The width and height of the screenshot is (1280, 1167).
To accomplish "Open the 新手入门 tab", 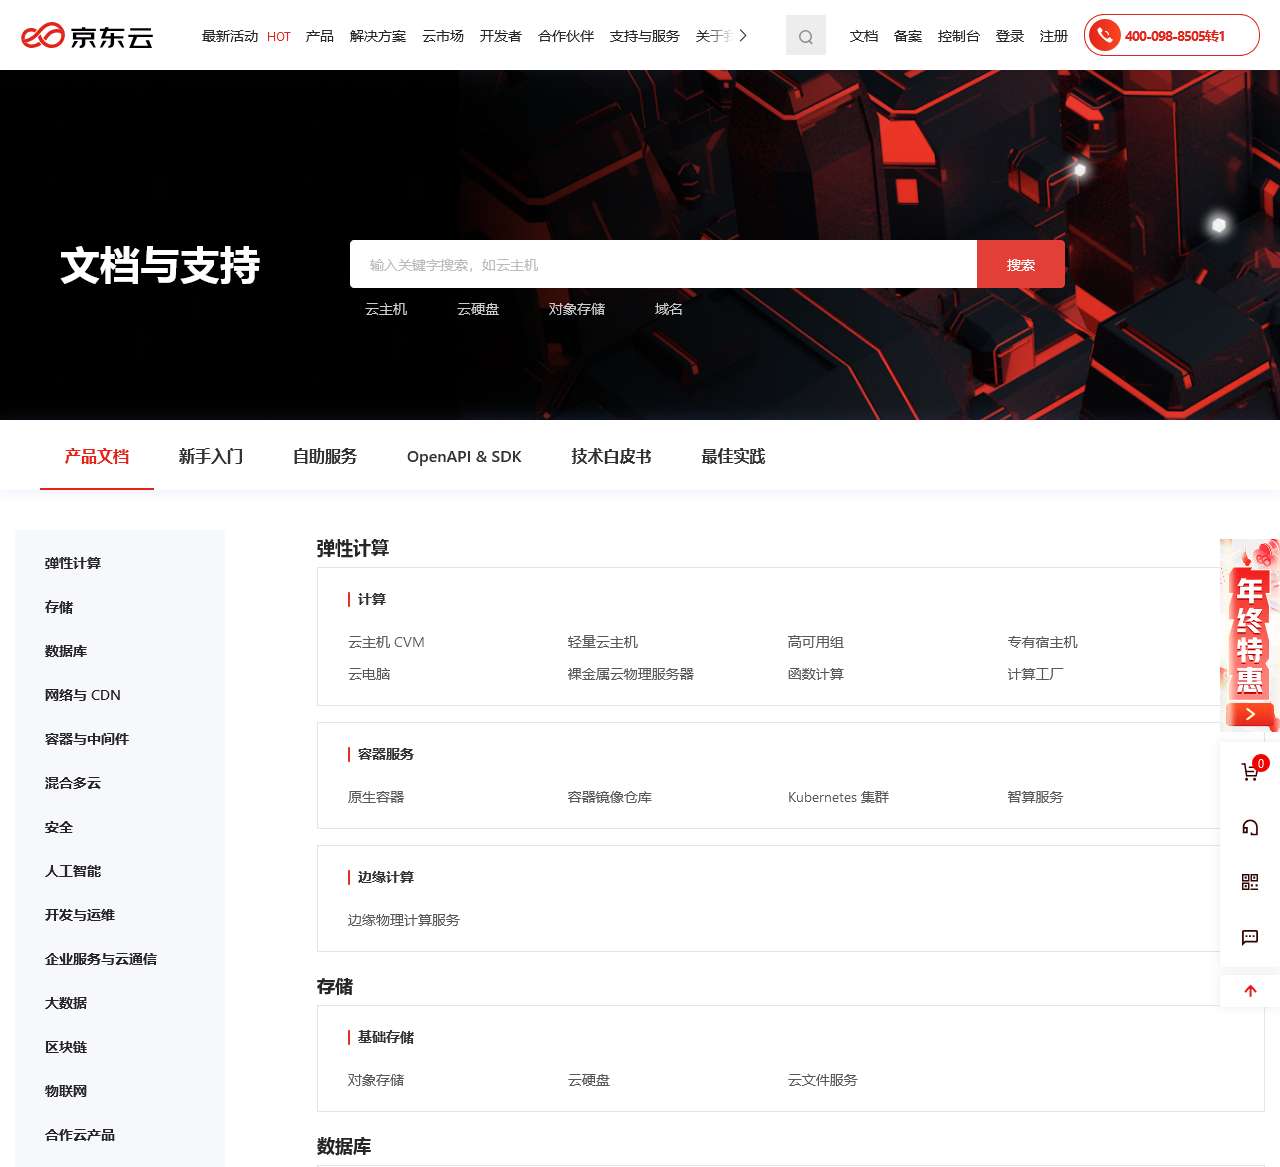I will point(211,456).
